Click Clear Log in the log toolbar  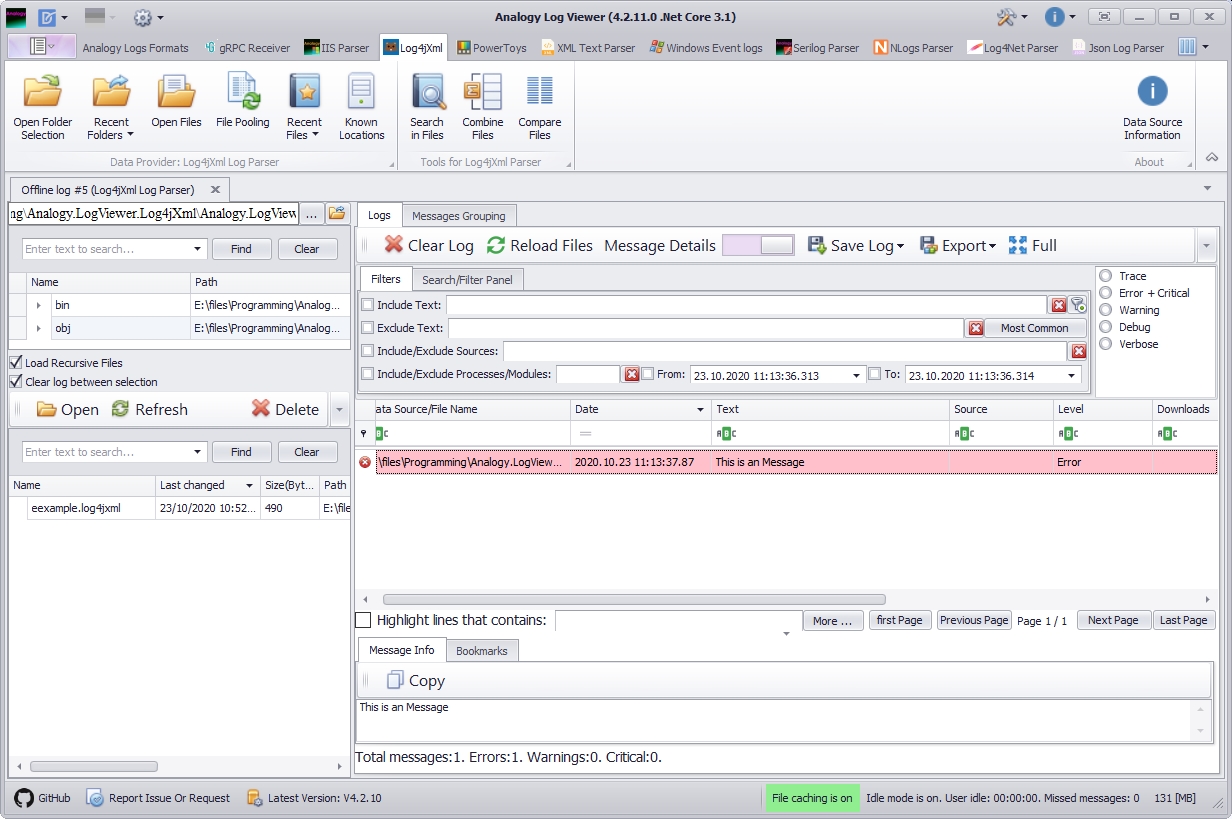click(429, 245)
